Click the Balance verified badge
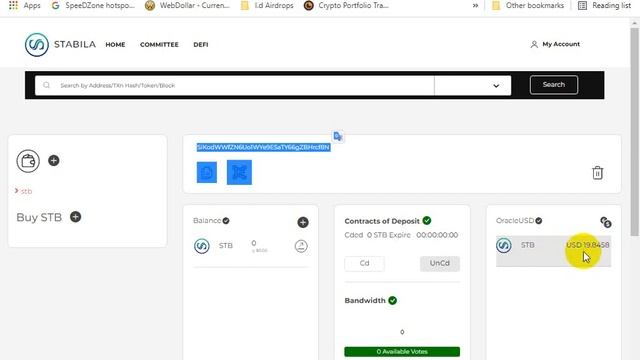Screen dimensions: 640x360 [x=226, y=220]
